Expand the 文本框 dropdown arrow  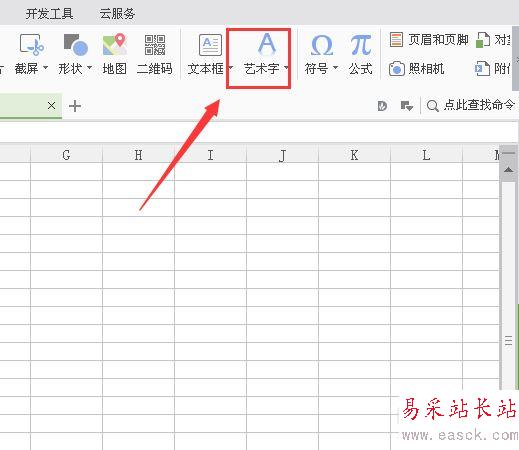pyautogui.click(x=230, y=68)
